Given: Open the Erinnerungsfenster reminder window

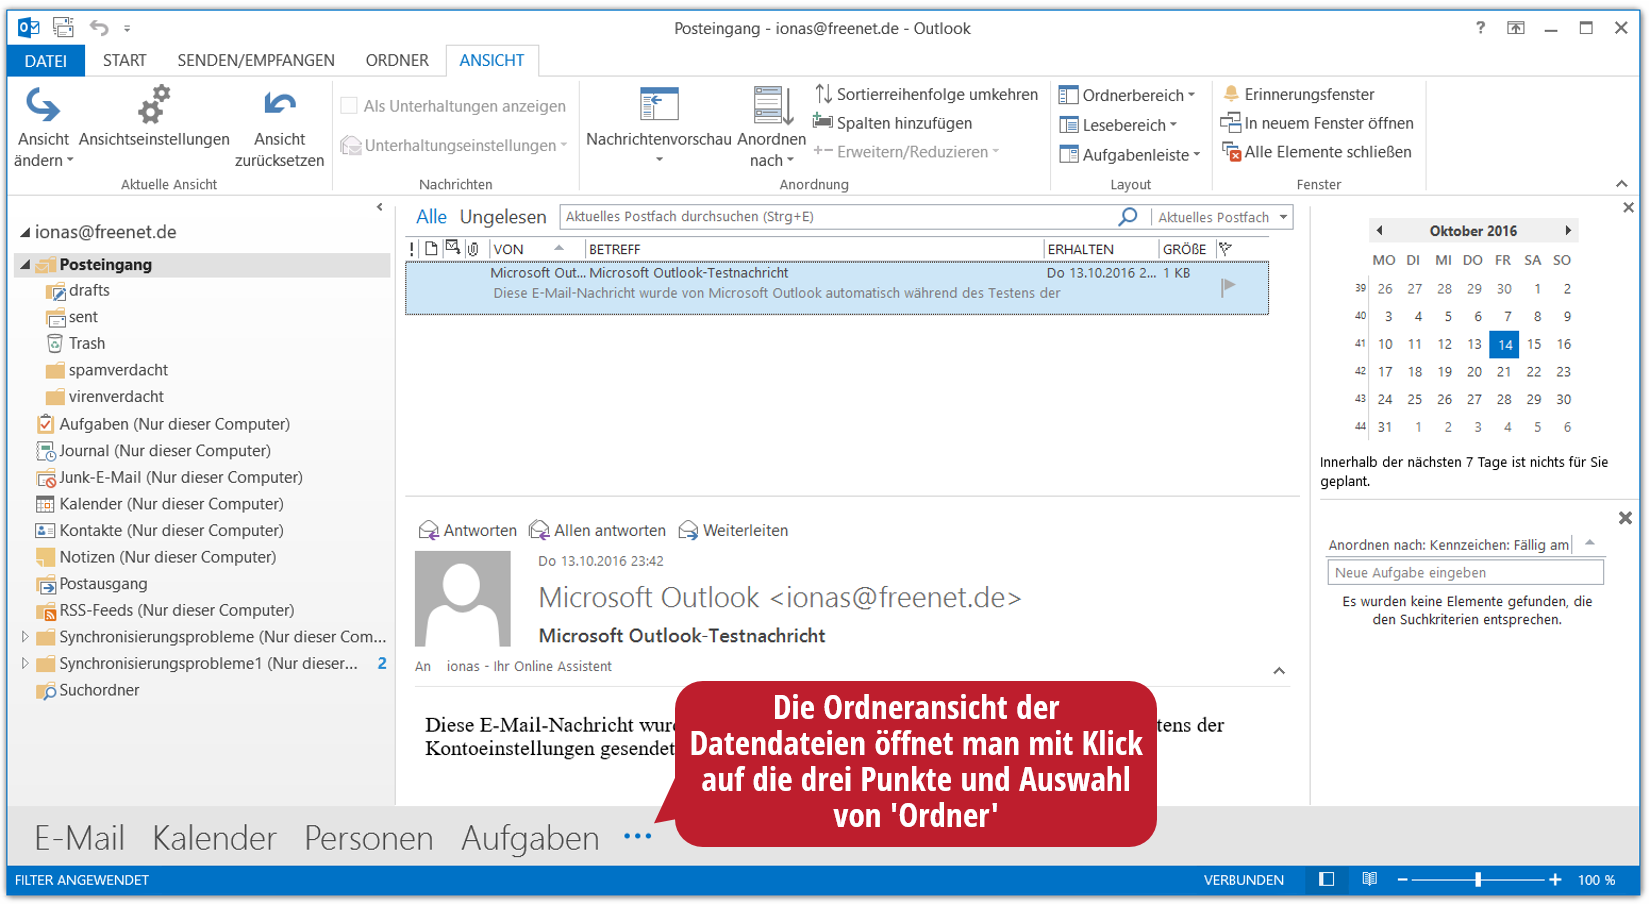Looking at the screenshot, I should tap(1298, 94).
